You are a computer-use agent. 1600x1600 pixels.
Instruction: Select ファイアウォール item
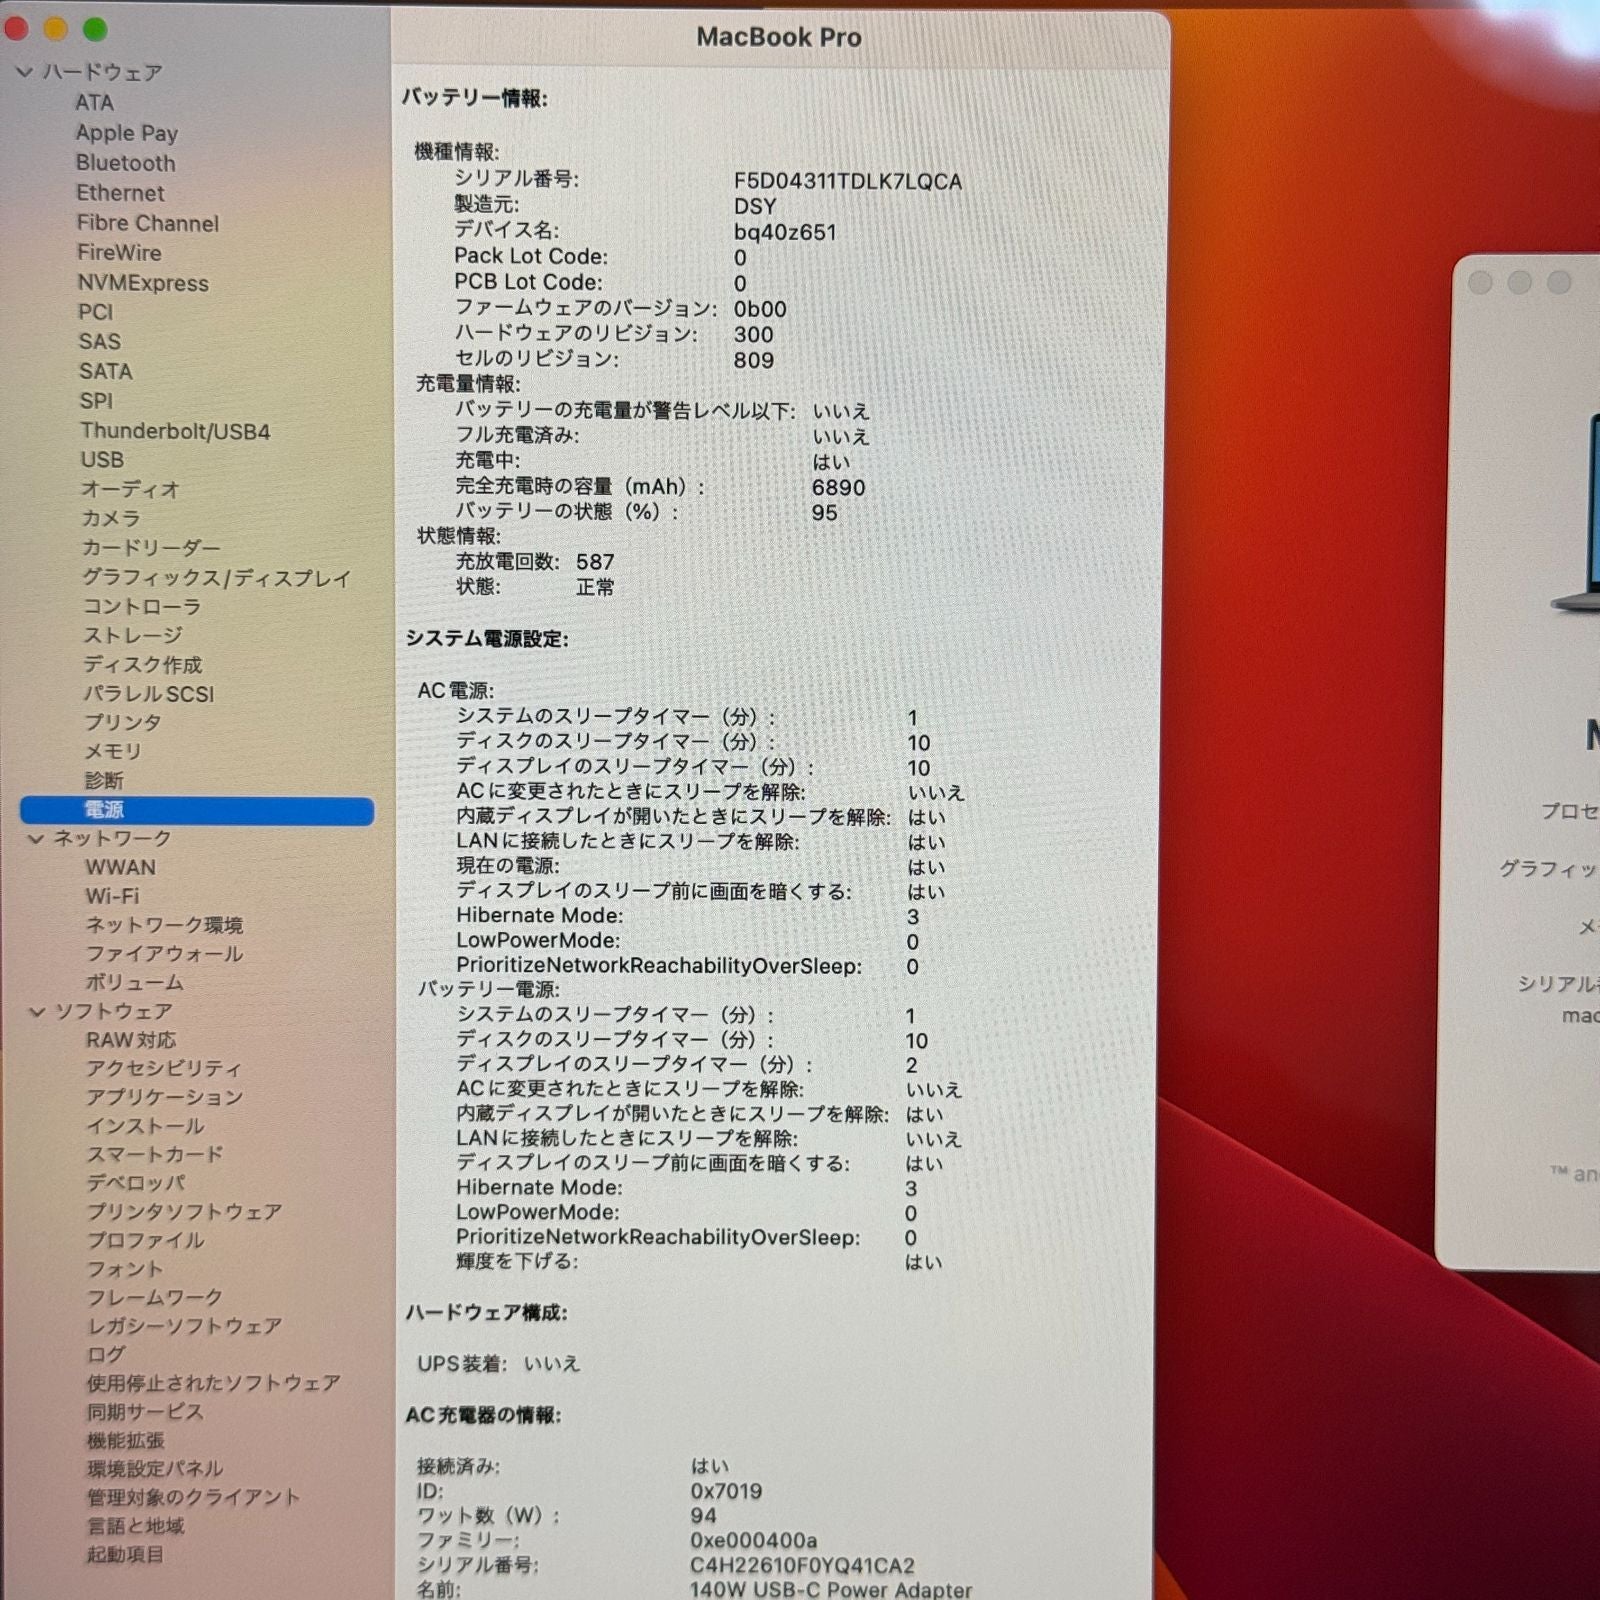pyautogui.click(x=164, y=954)
